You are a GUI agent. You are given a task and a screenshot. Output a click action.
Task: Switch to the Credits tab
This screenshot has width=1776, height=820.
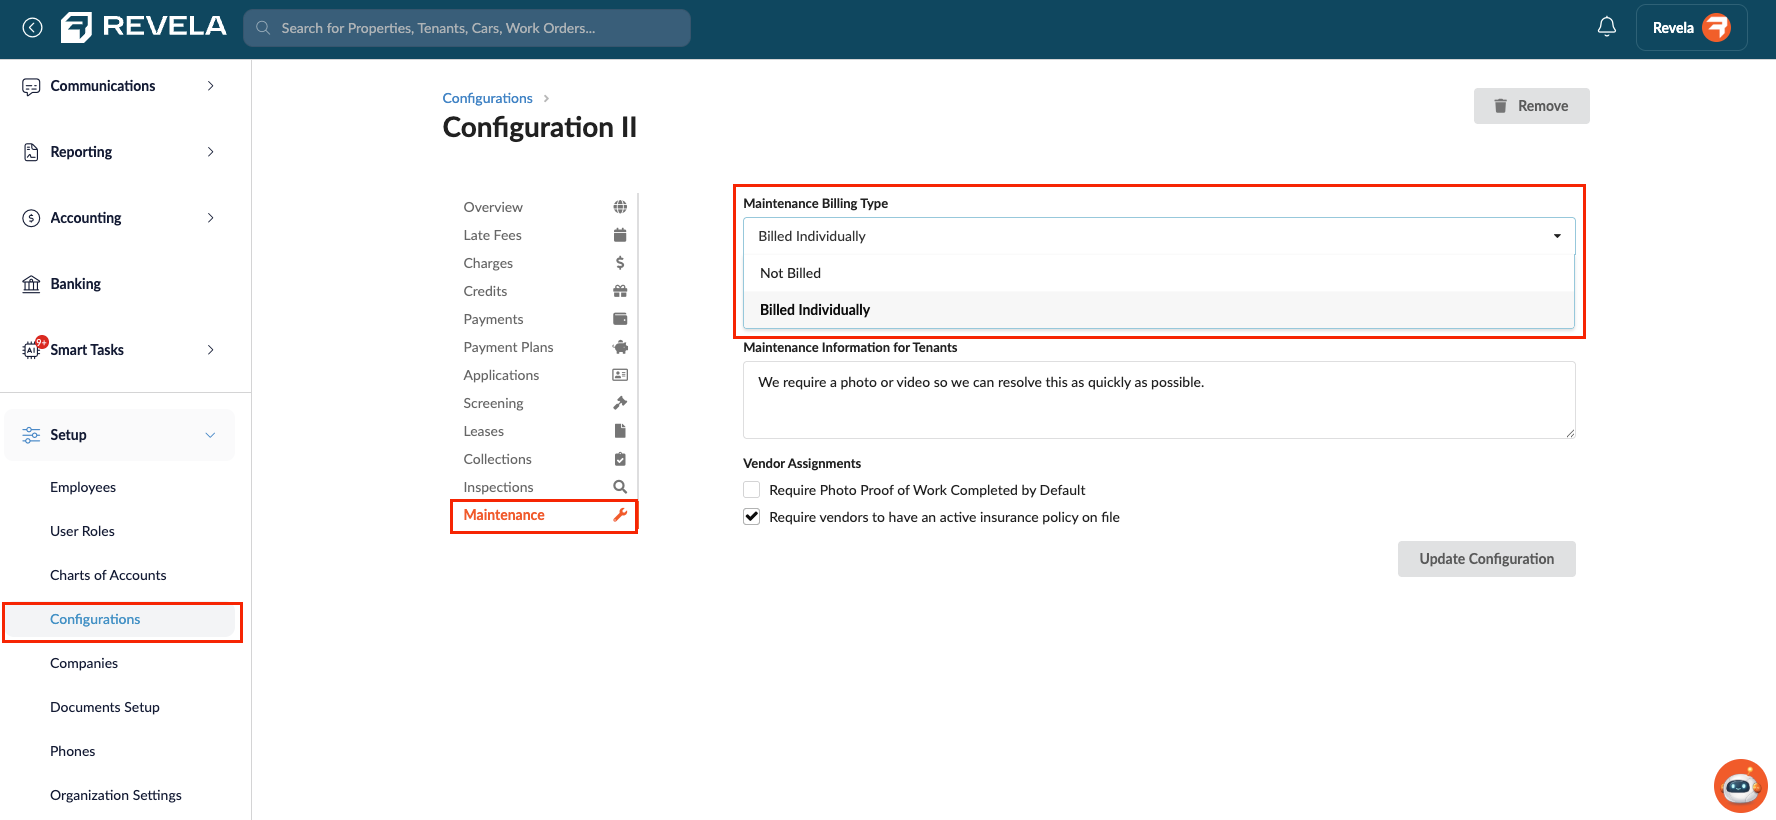click(x=485, y=291)
